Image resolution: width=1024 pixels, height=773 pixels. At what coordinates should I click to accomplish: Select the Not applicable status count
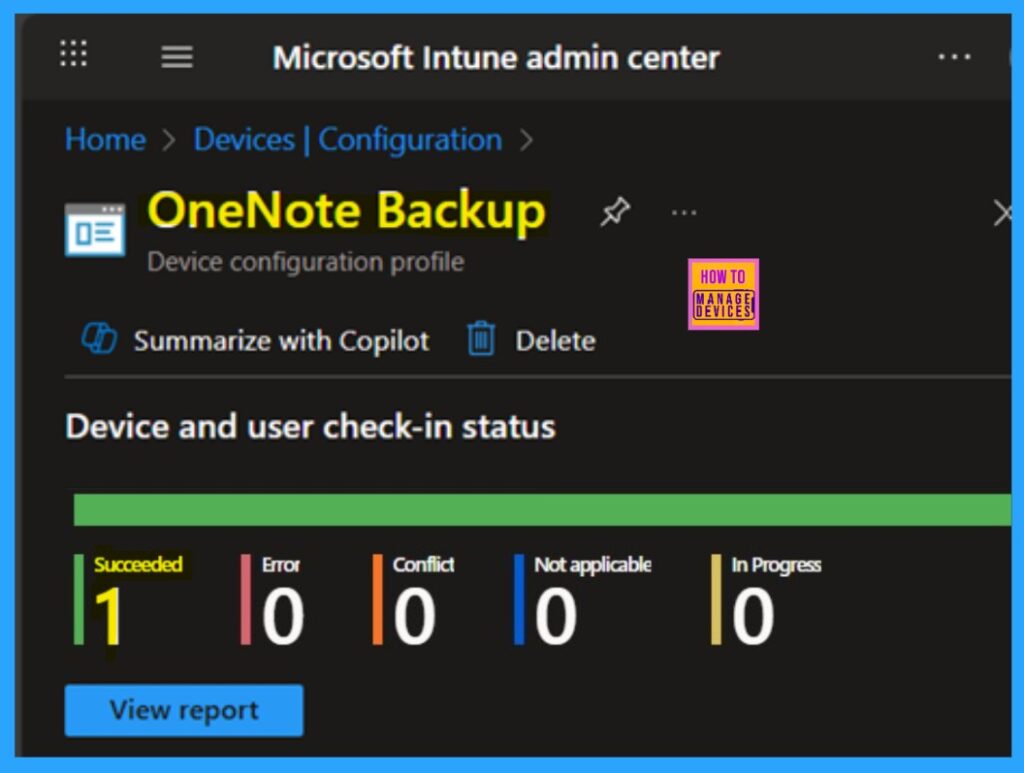(556, 615)
